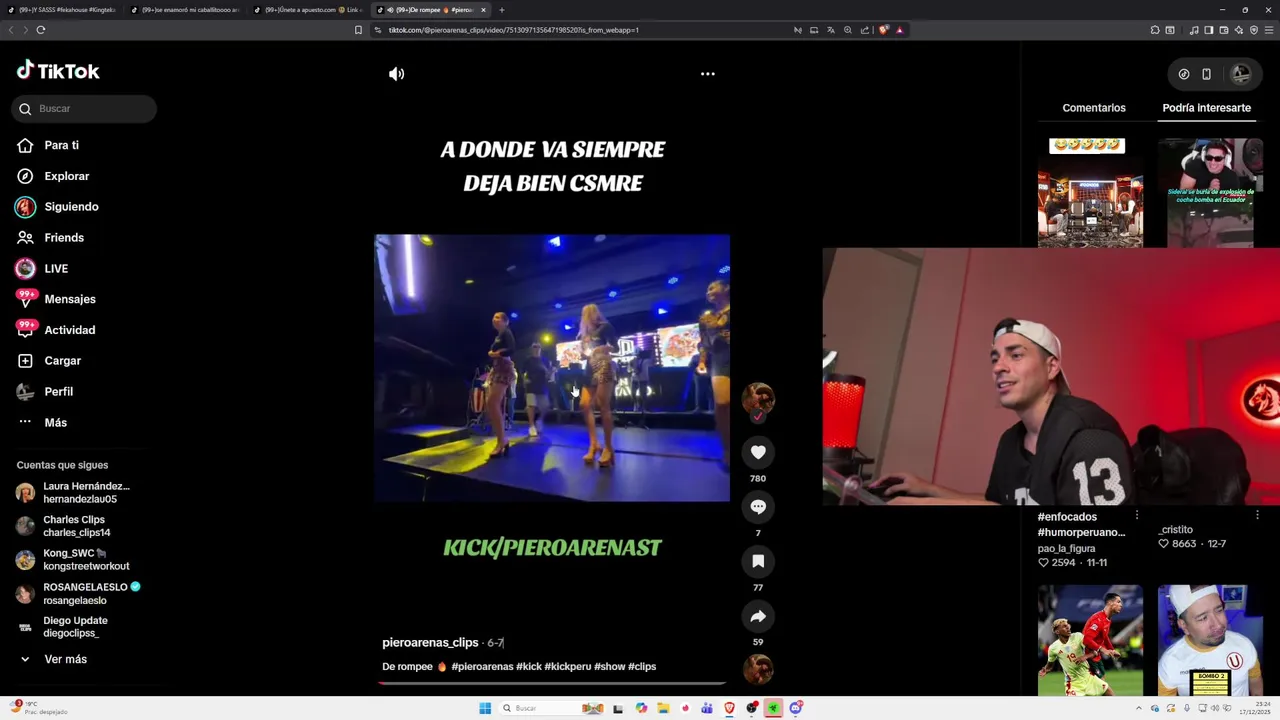Click the #kickperu hashtag

pos(568,667)
